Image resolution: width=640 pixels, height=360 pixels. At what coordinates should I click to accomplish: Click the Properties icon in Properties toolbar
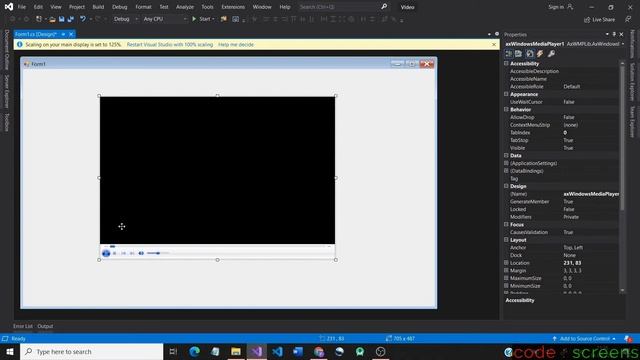pos(530,53)
